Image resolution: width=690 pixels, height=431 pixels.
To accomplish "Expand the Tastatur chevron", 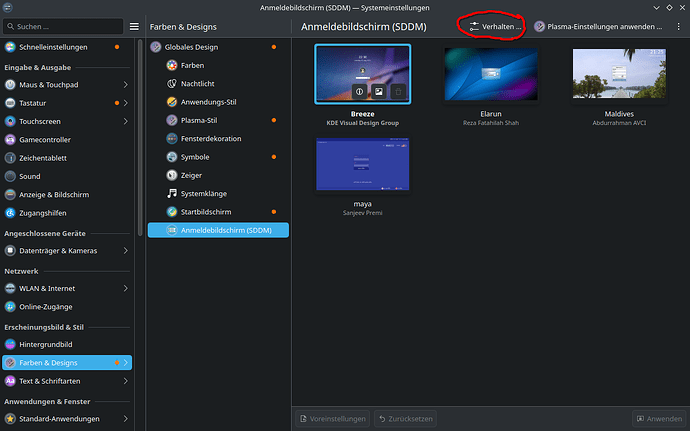I will 125,103.
